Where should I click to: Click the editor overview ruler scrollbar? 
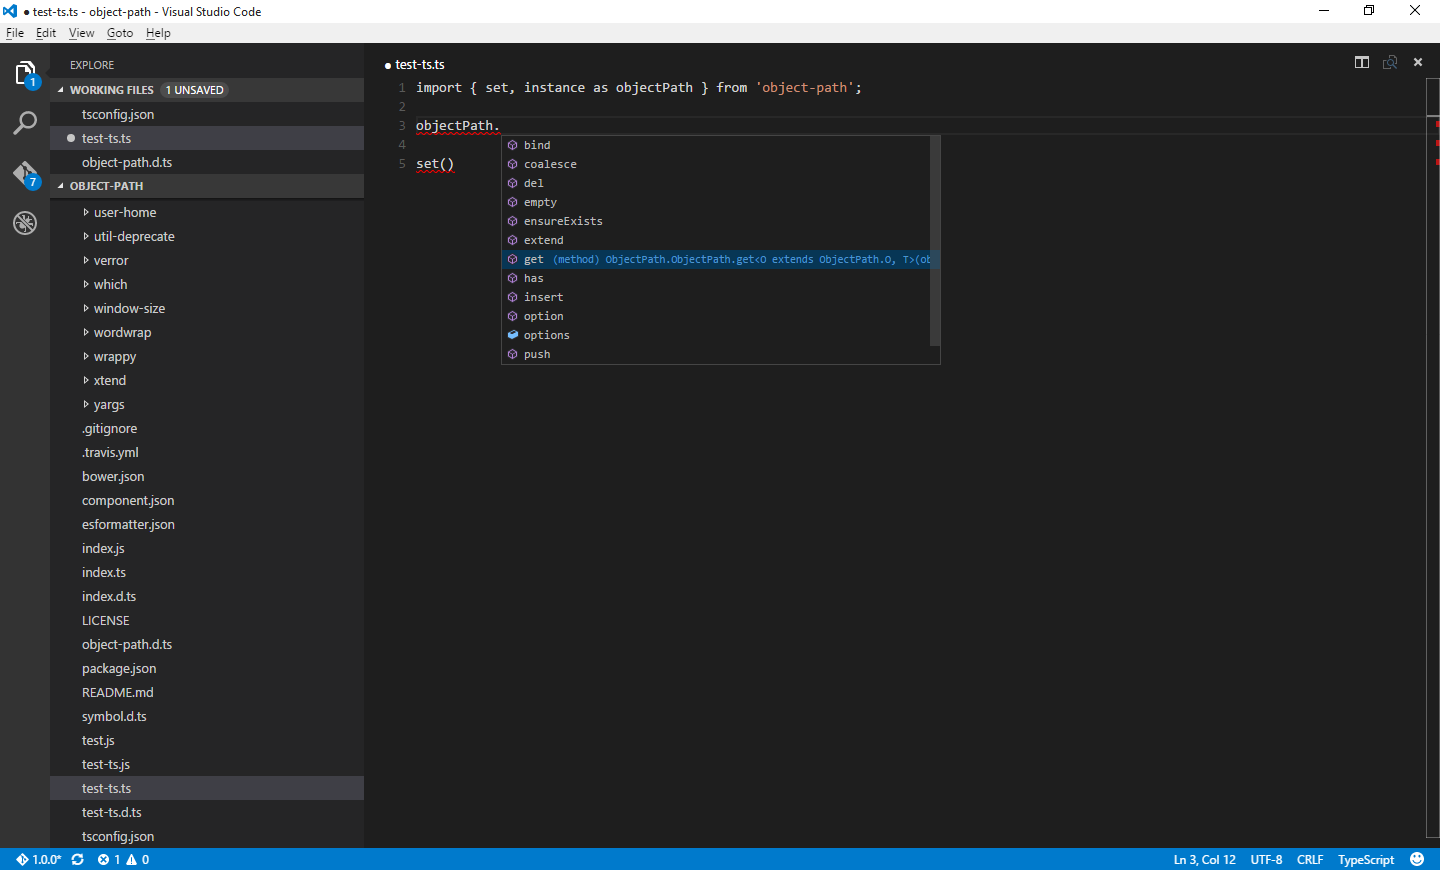click(1432, 458)
